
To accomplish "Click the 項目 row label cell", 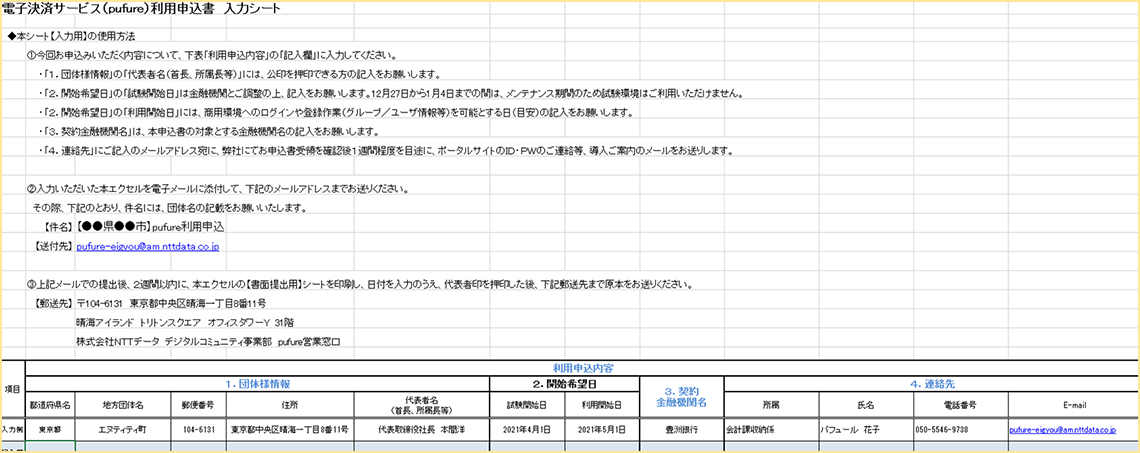I will tap(12, 389).
